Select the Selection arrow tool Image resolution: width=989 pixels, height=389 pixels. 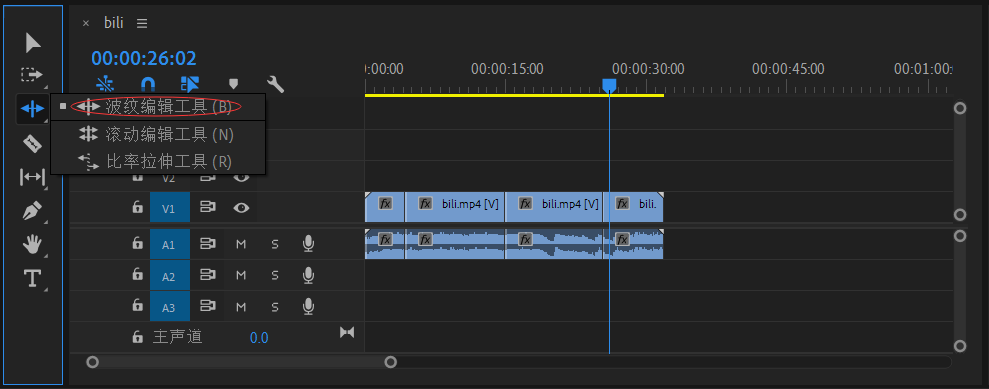pos(33,43)
